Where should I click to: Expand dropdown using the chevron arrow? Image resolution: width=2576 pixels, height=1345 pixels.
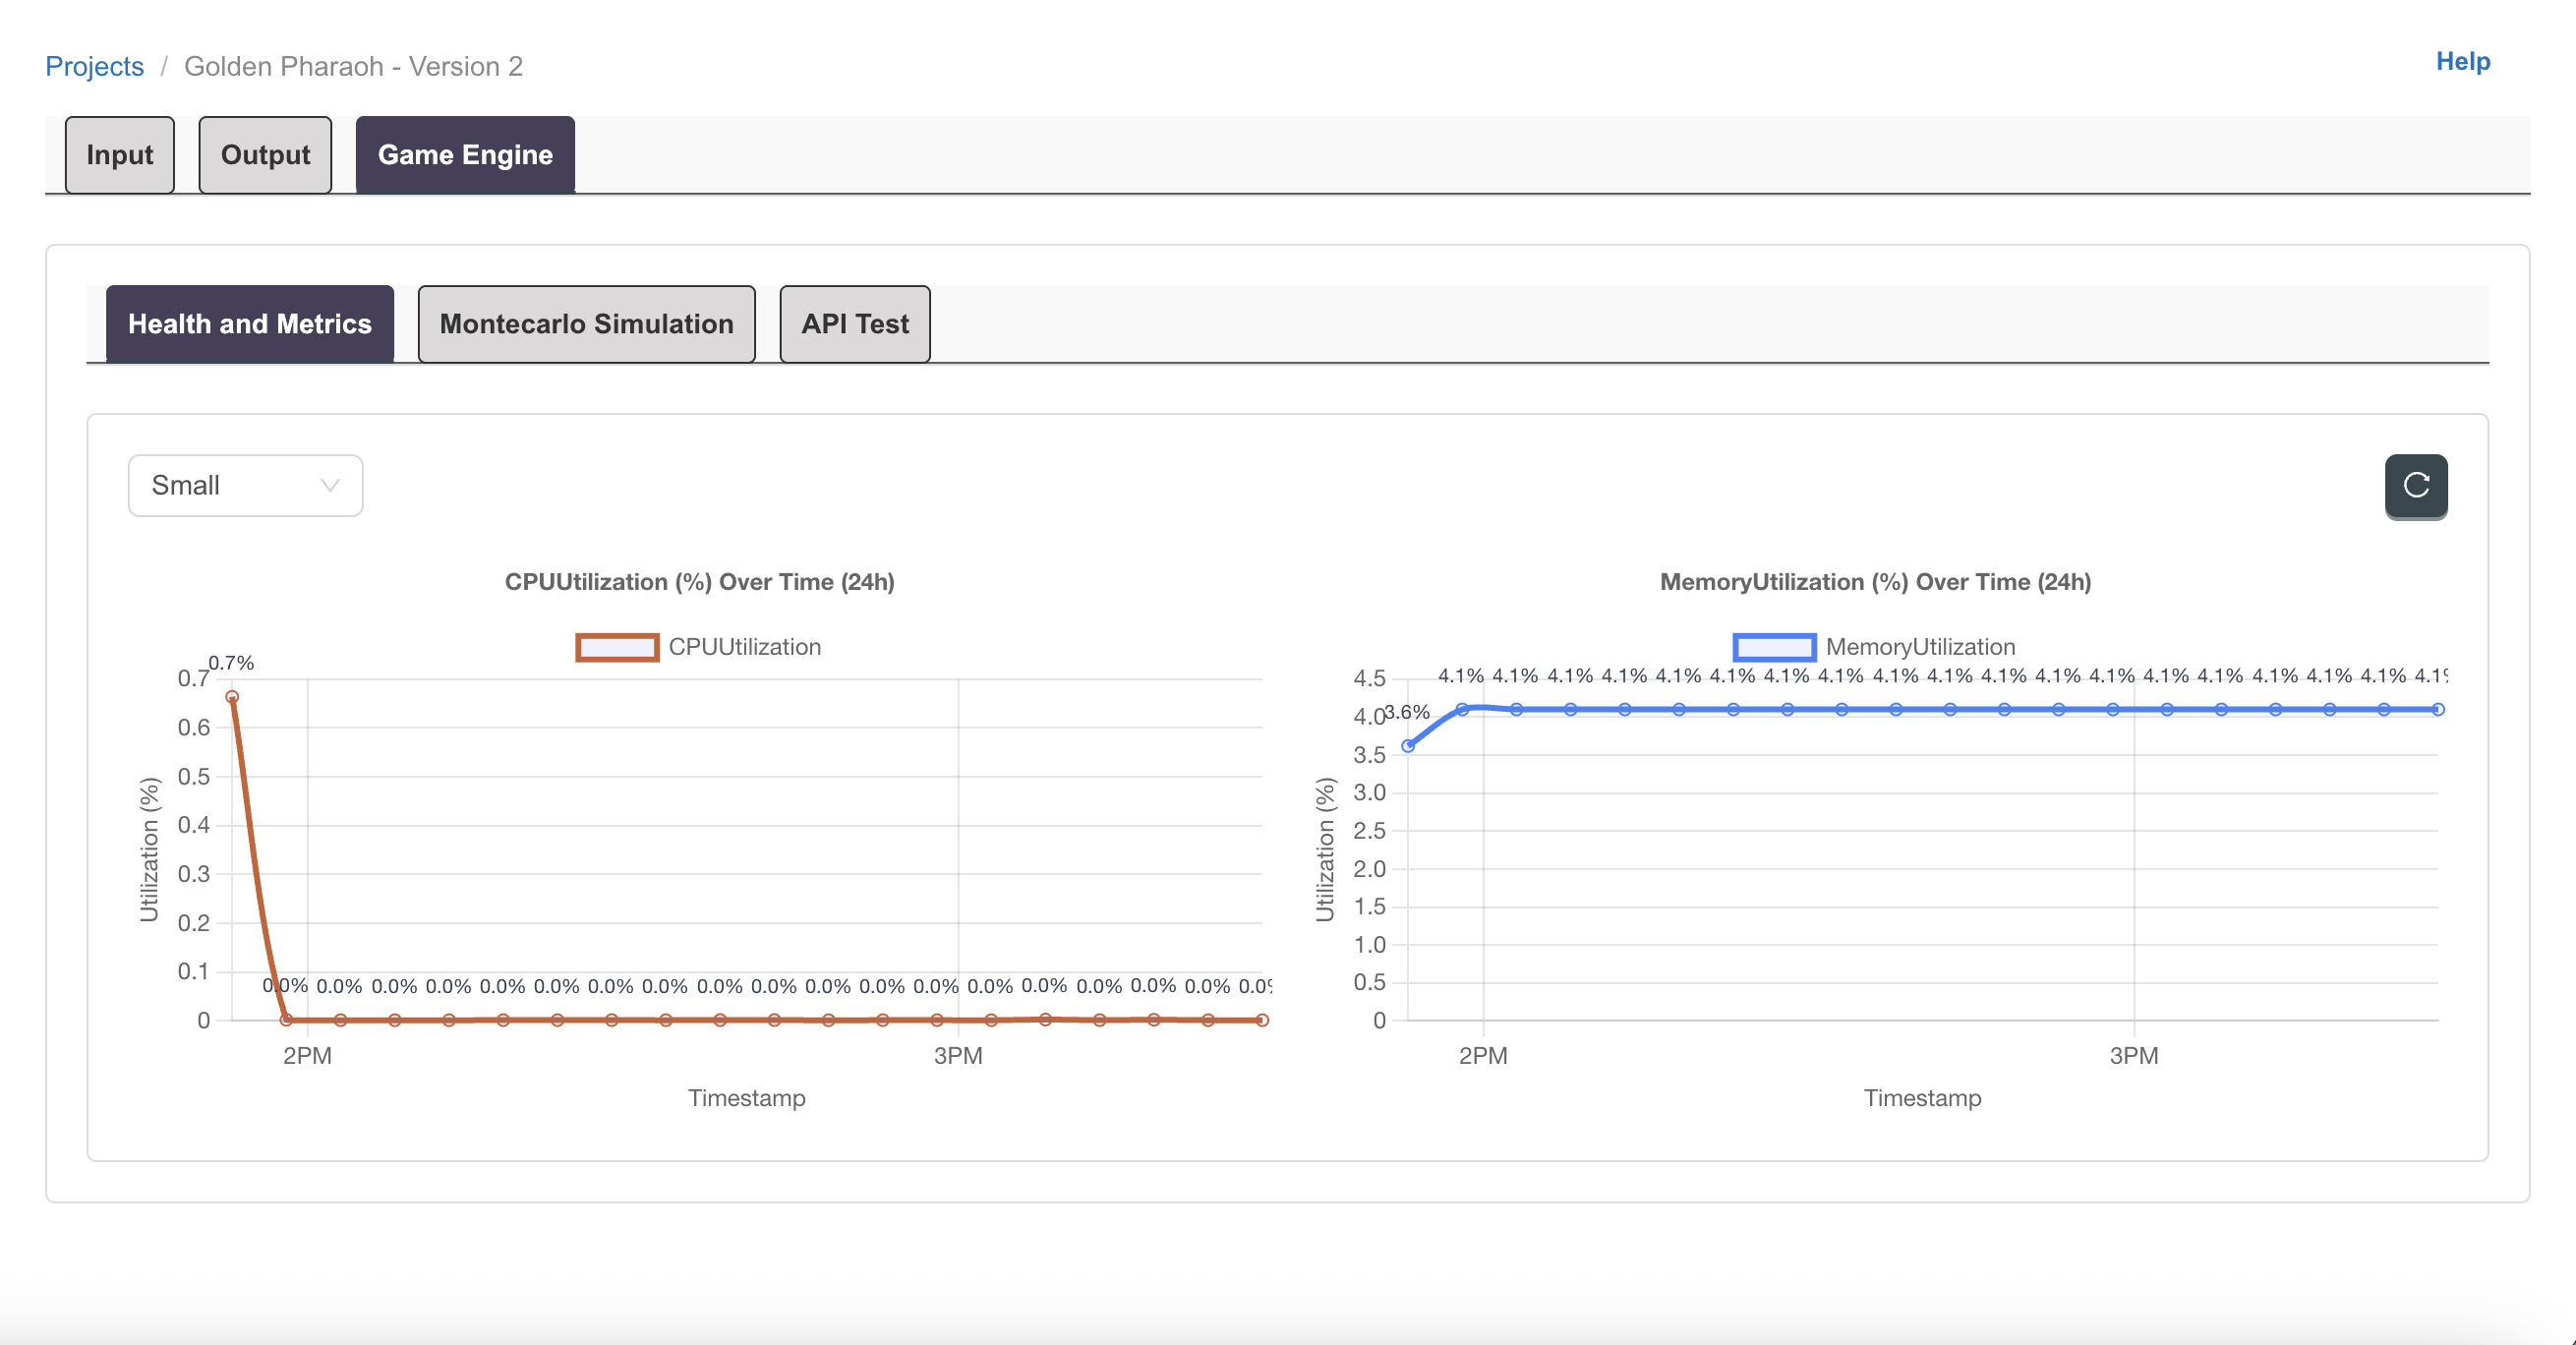click(x=329, y=486)
